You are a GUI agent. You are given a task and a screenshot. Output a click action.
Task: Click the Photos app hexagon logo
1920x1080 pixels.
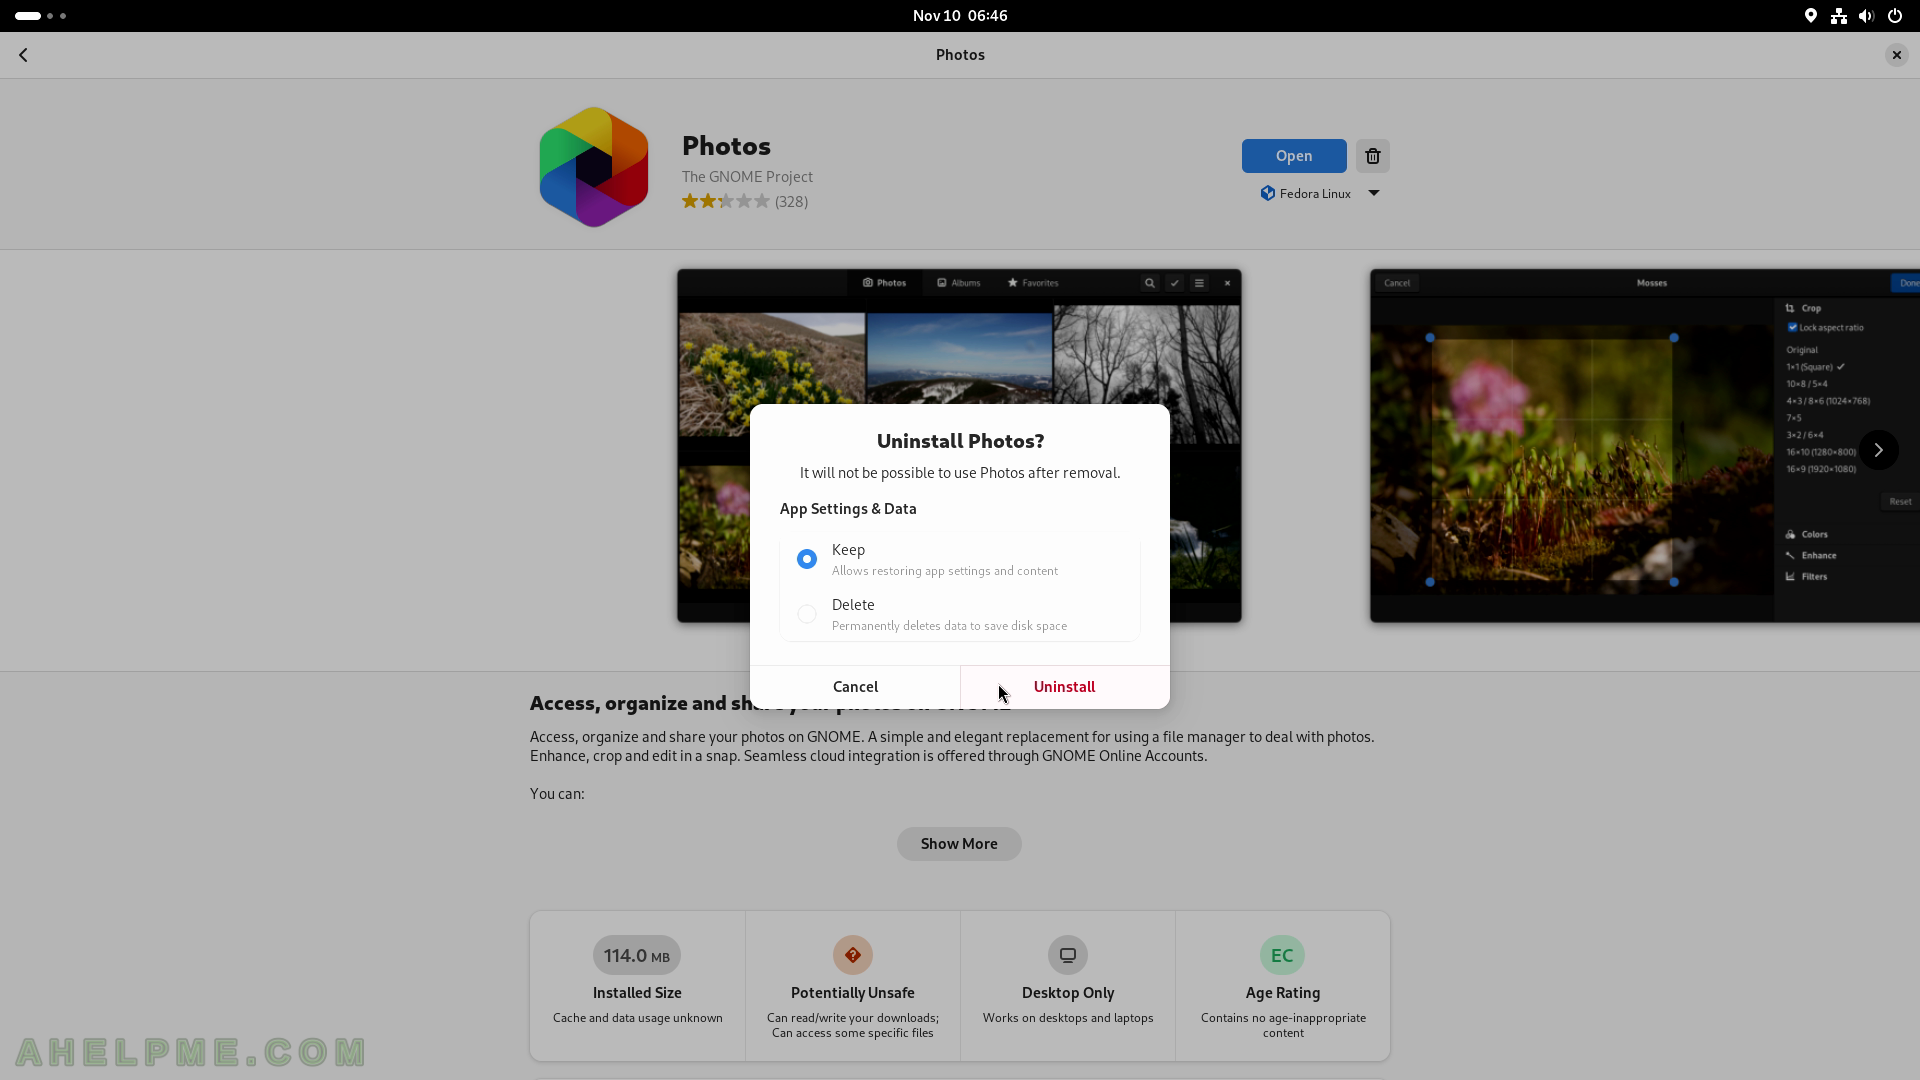(x=594, y=167)
